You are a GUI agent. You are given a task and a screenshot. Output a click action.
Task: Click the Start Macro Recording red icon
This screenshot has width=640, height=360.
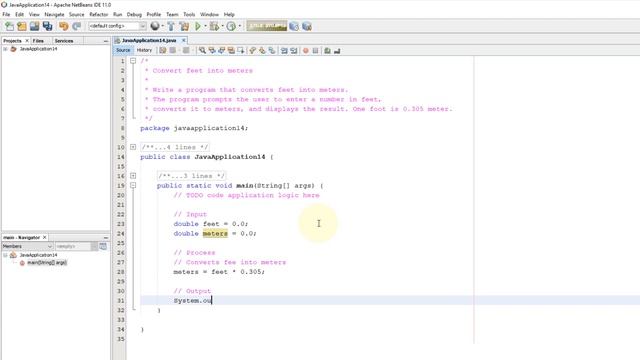pyautogui.click(x=305, y=51)
